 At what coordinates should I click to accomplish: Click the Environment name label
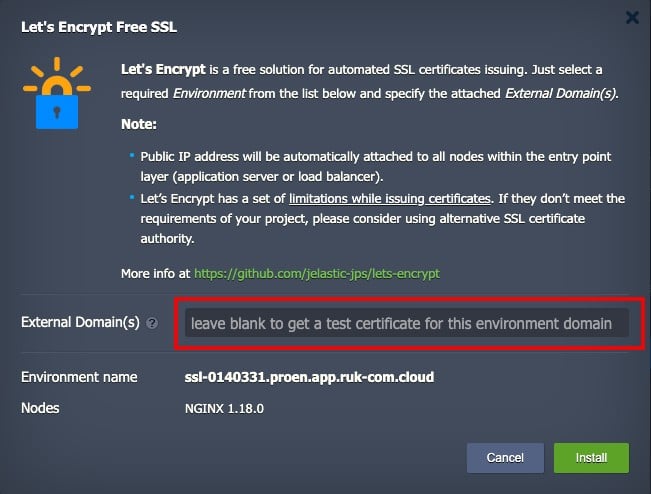pos(79,377)
